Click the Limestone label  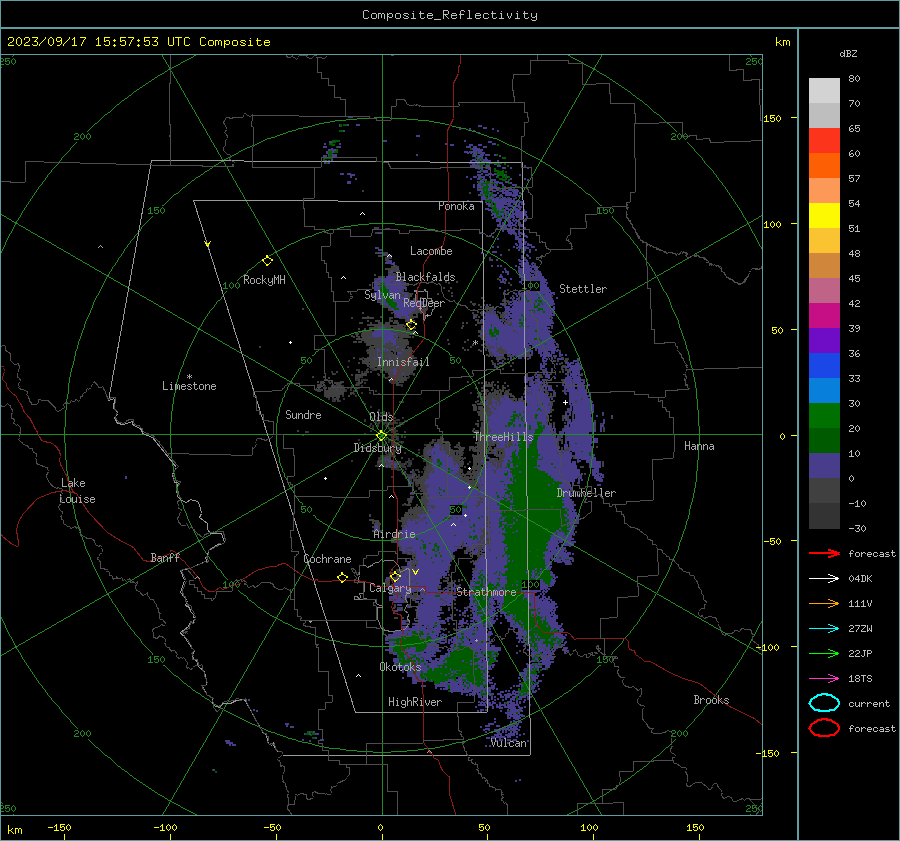pyautogui.click(x=189, y=386)
